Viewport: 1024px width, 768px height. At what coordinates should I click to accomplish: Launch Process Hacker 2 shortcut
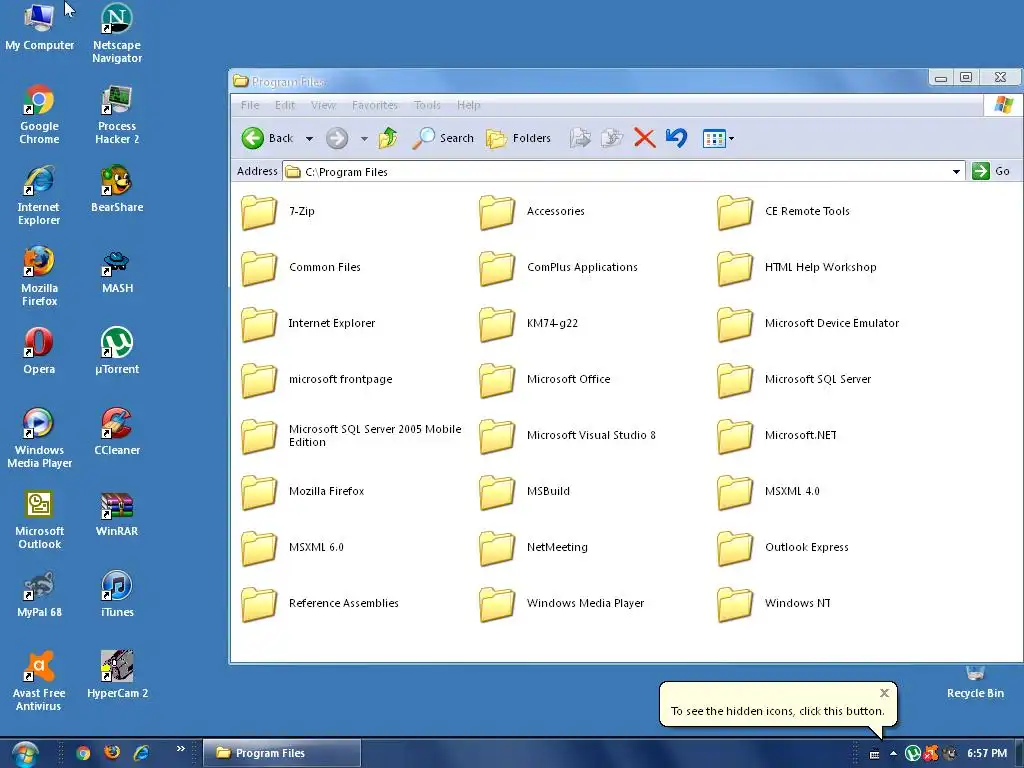click(117, 115)
